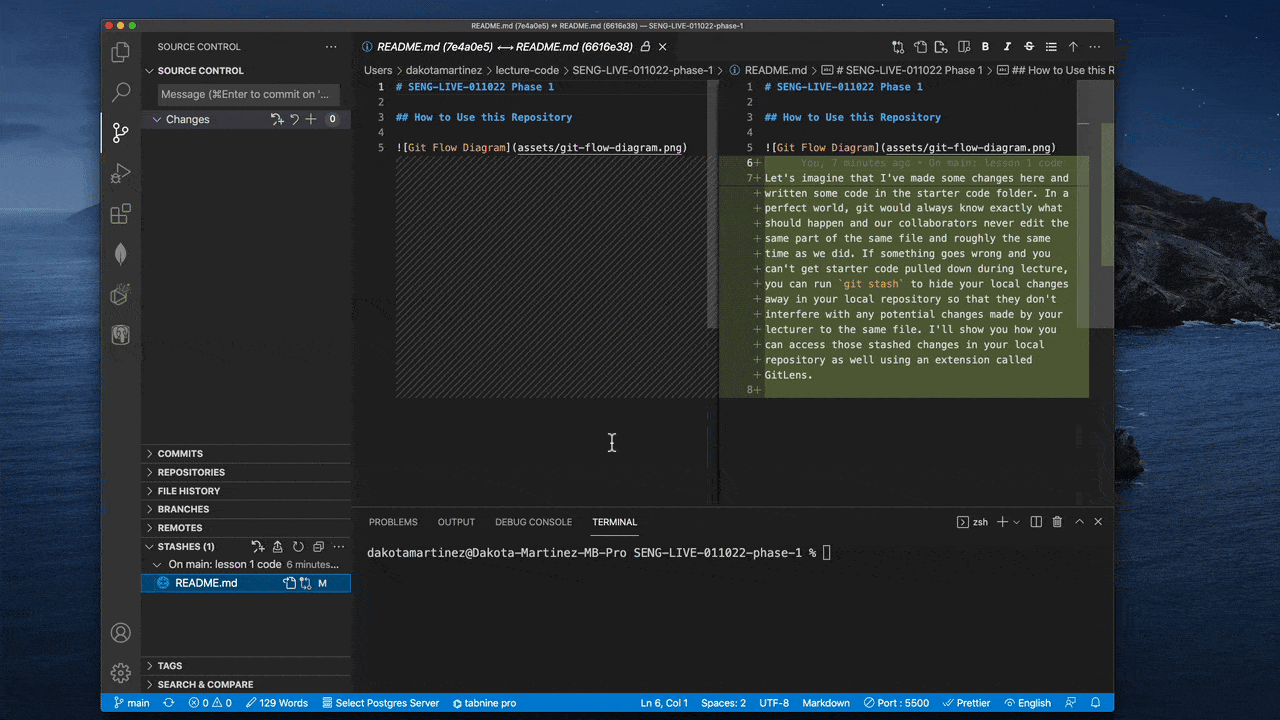Toggle bullet list formatting
Screen dimensions: 1280x720
coord(1051,47)
